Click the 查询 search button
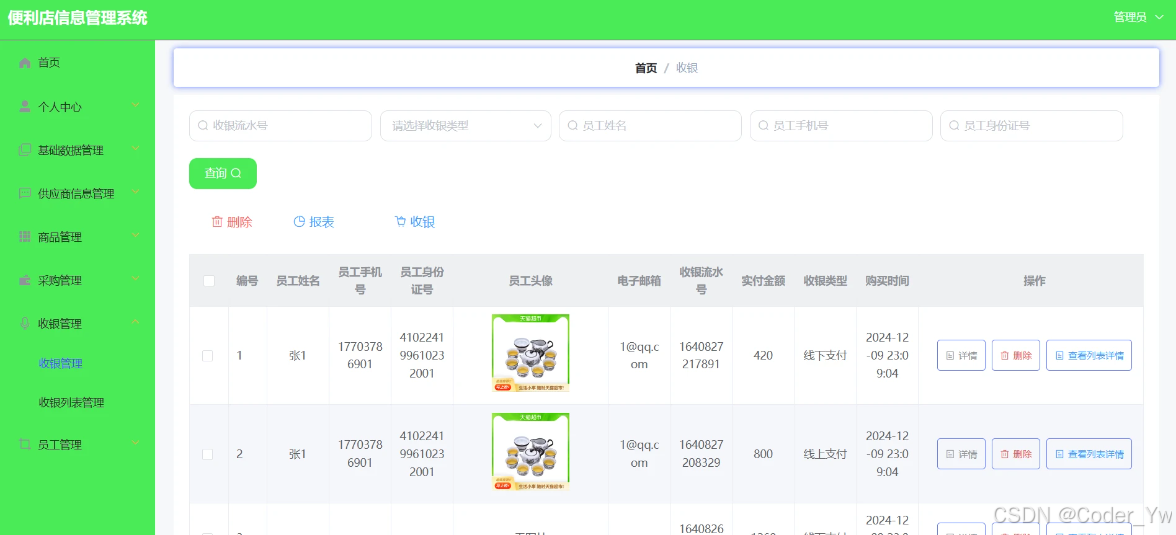Viewport: 1176px width, 535px height. click(223, 173)
